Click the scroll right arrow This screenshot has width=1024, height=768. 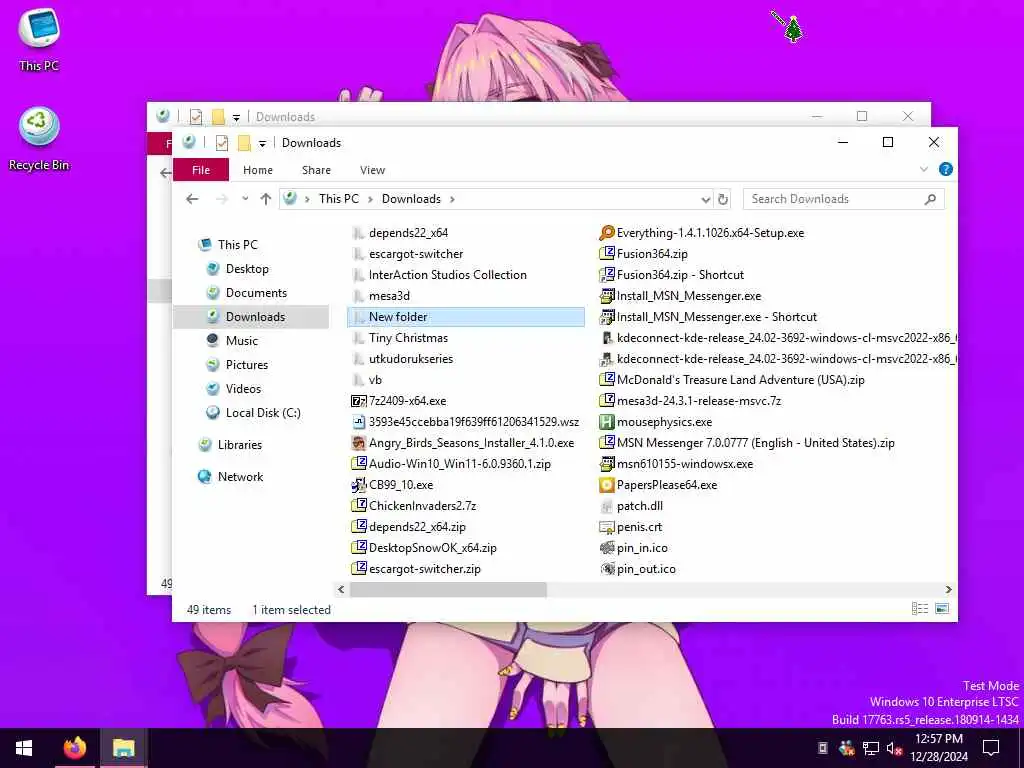[x=948, y=590]
